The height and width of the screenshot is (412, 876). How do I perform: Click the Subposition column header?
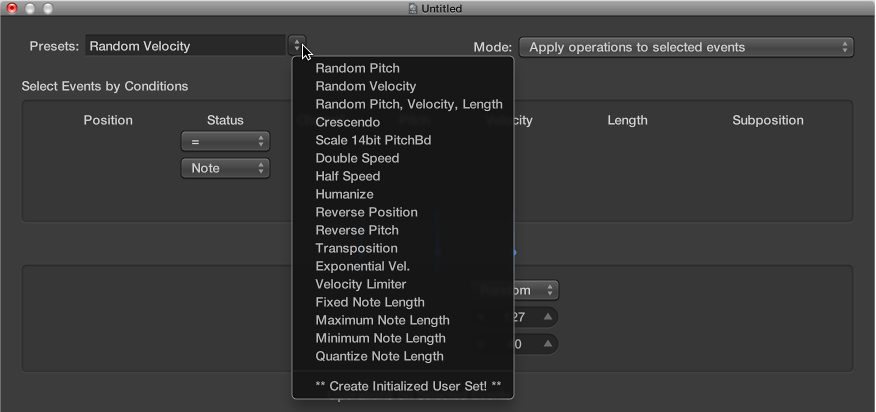click(x=768, y=120)
